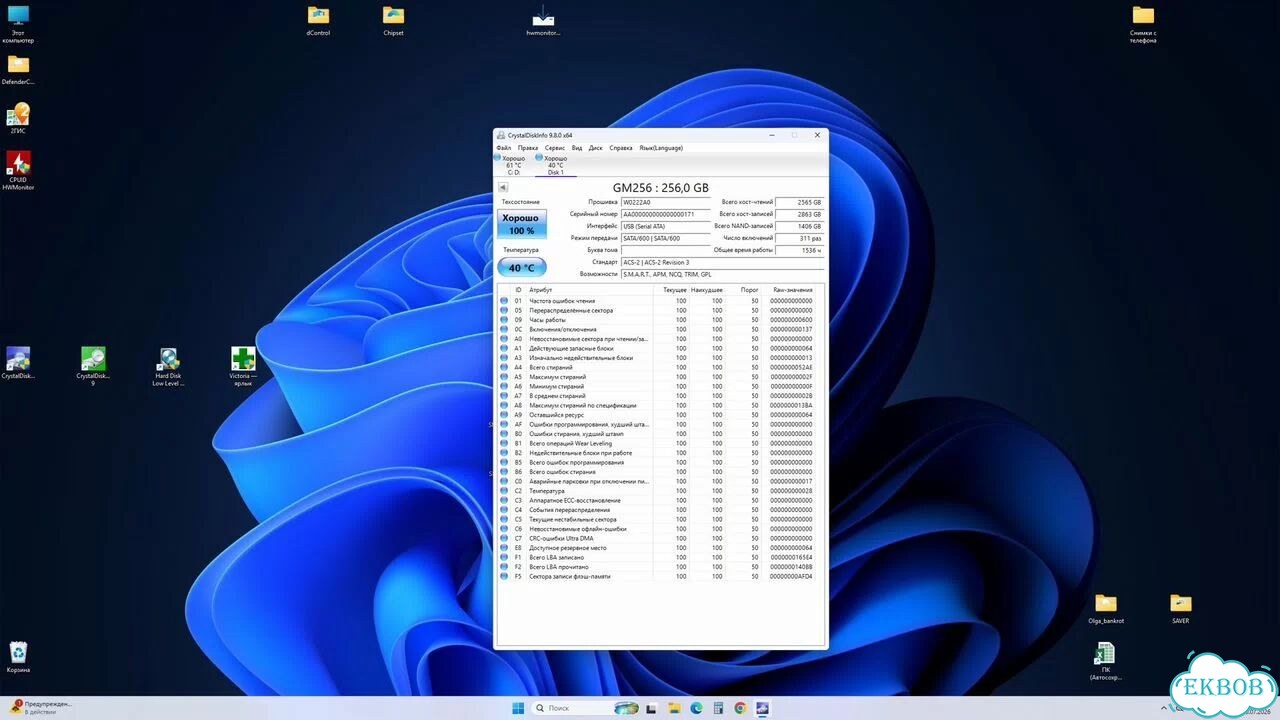Open the Сервис menu
Screen dimensions: 1280x720
(554, 148)
